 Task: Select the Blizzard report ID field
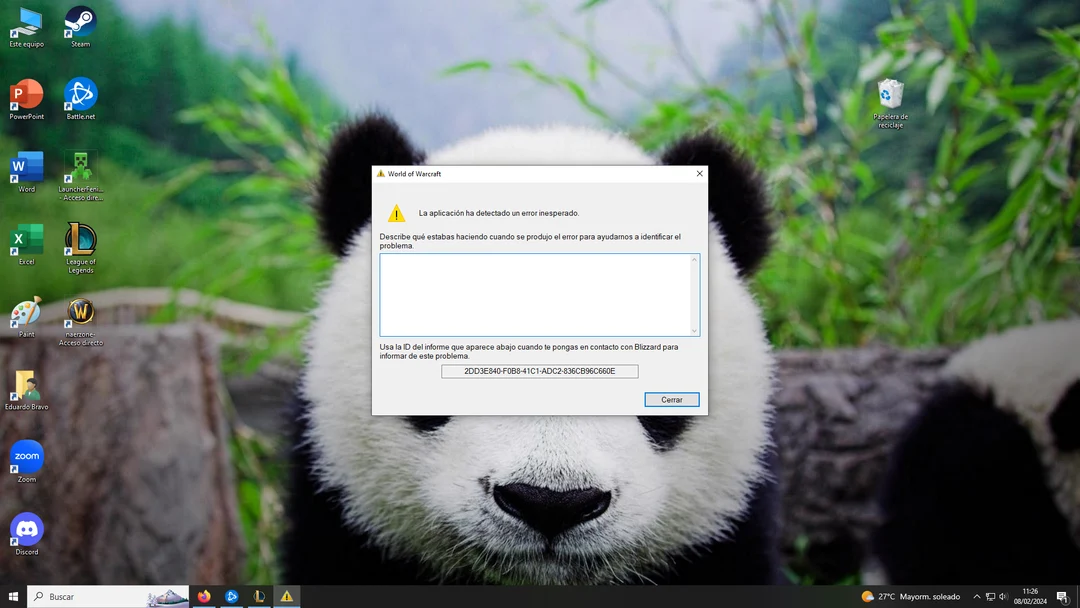click(539, 371)
